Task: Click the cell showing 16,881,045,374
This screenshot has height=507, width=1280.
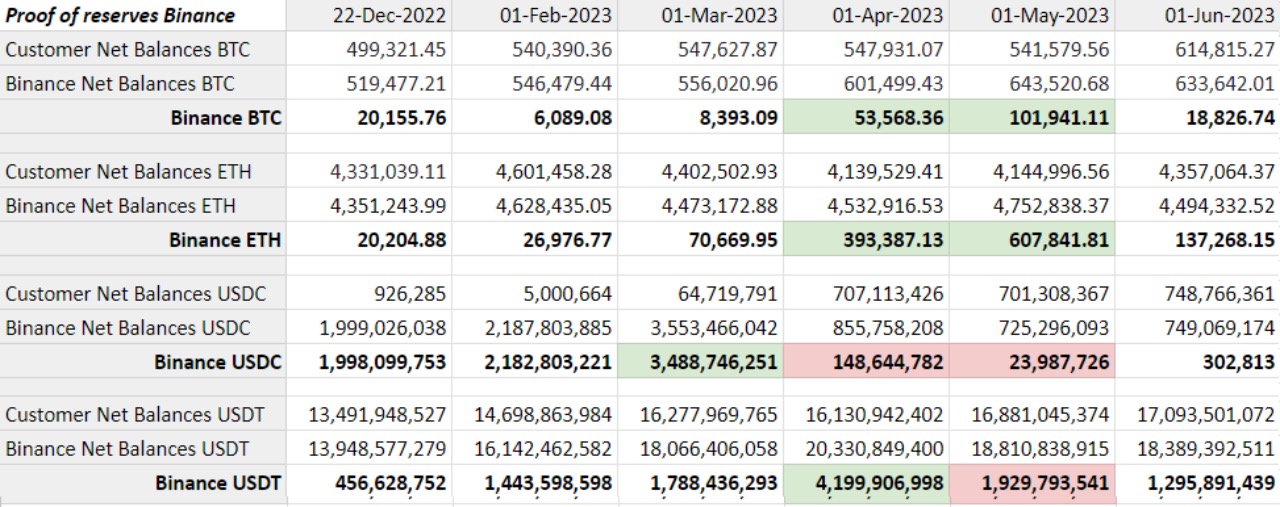Action: [1032, 415]
